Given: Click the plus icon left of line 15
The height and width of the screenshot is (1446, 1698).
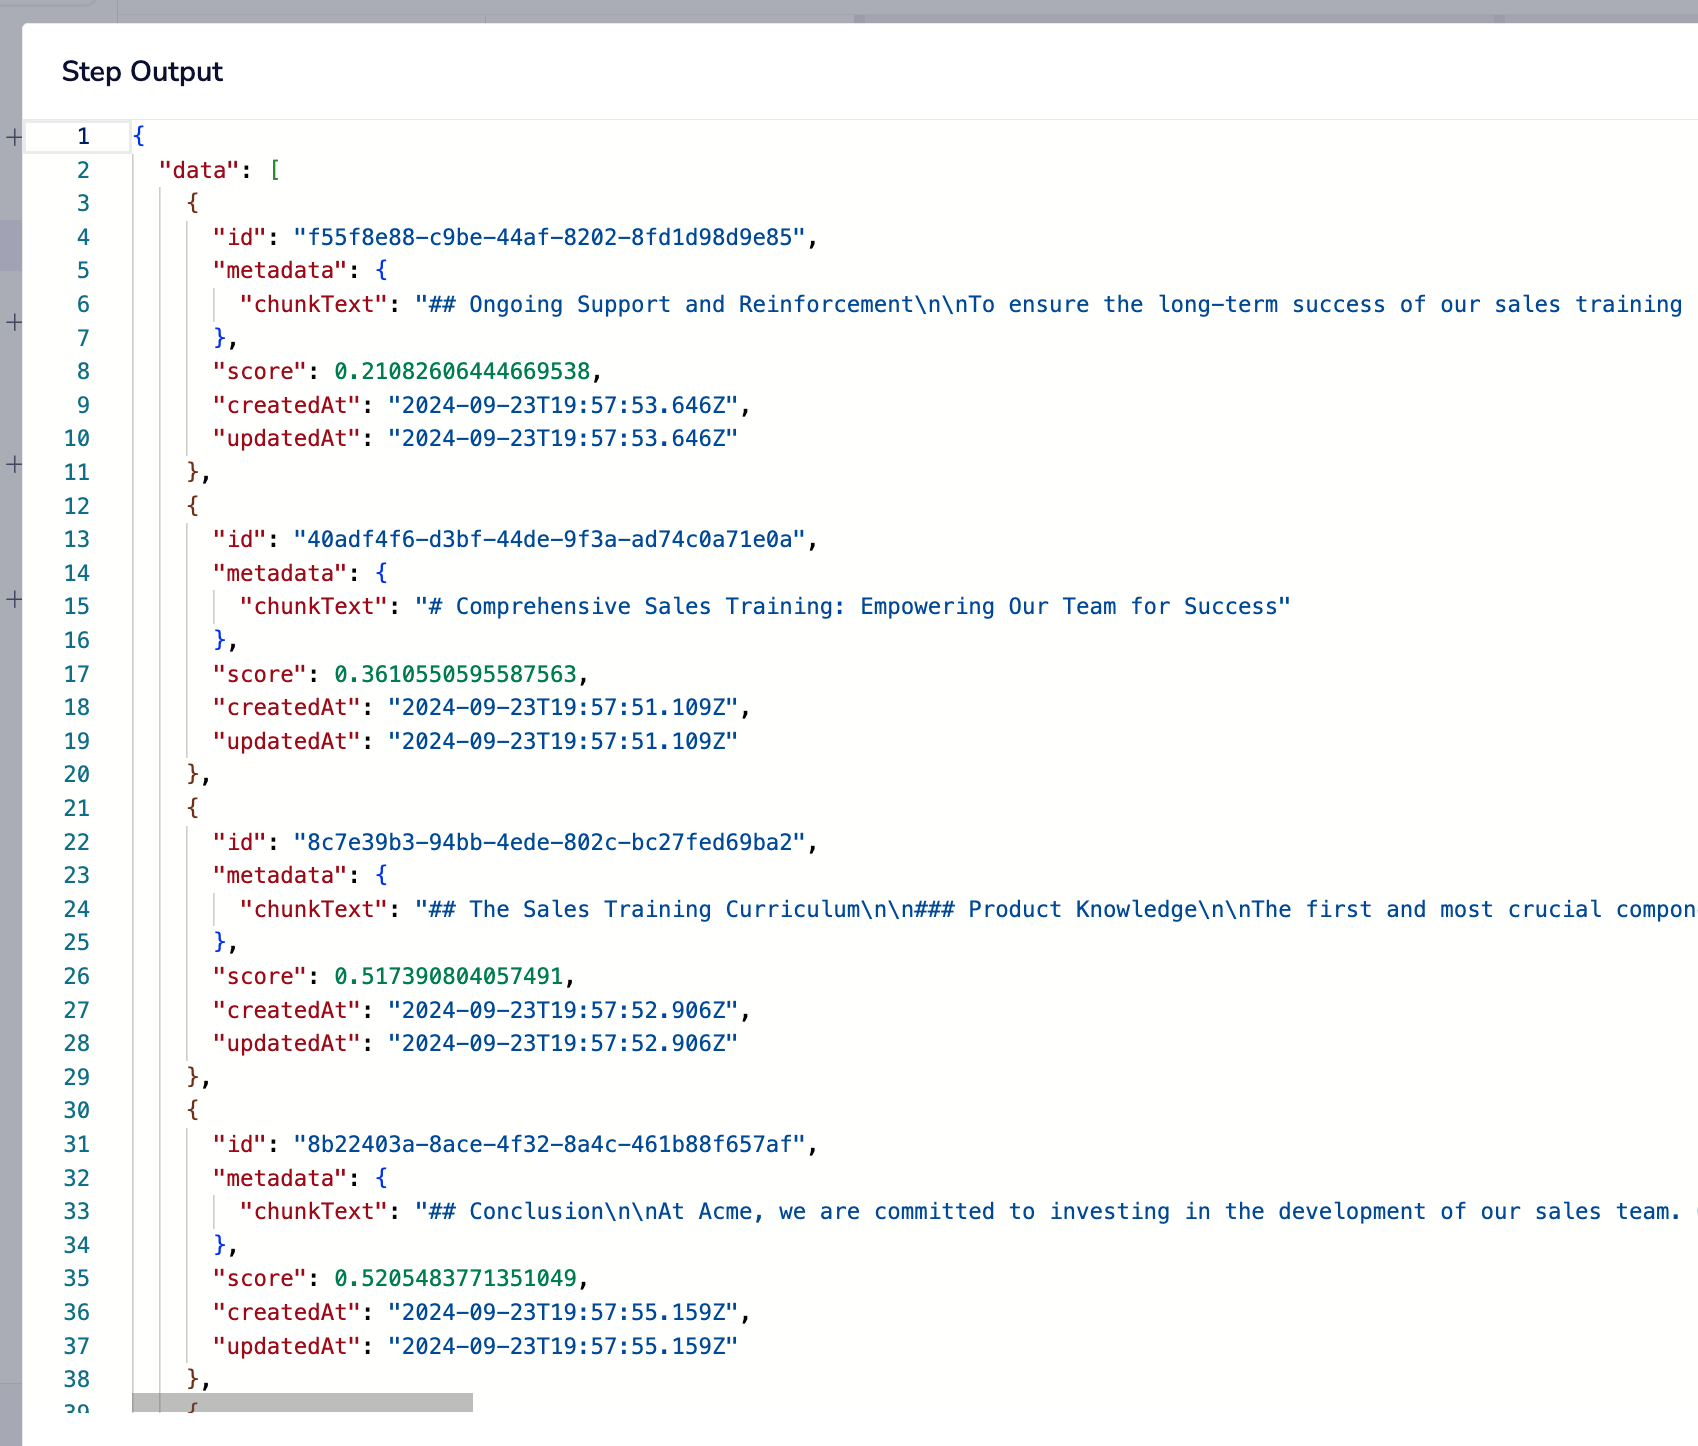Looking at the screenshot, I should pos(14,599).
